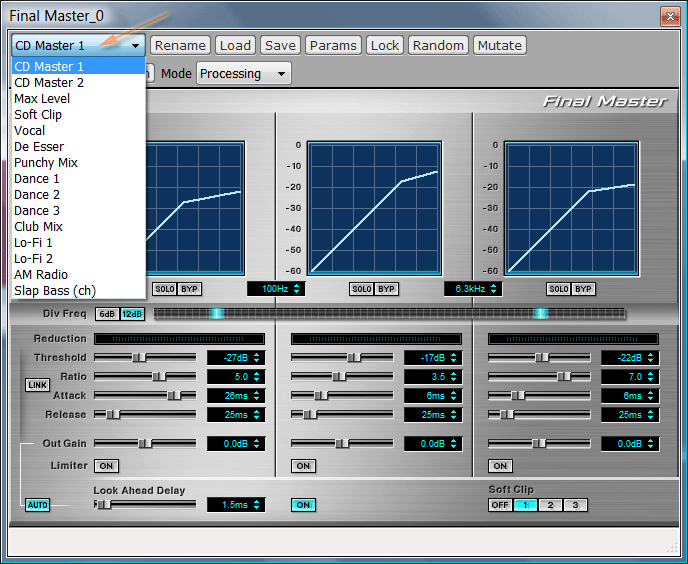The height and width of the screenshot is (564, 688).
Task: Choose Dance 1 preset
Action: (79, 179)
